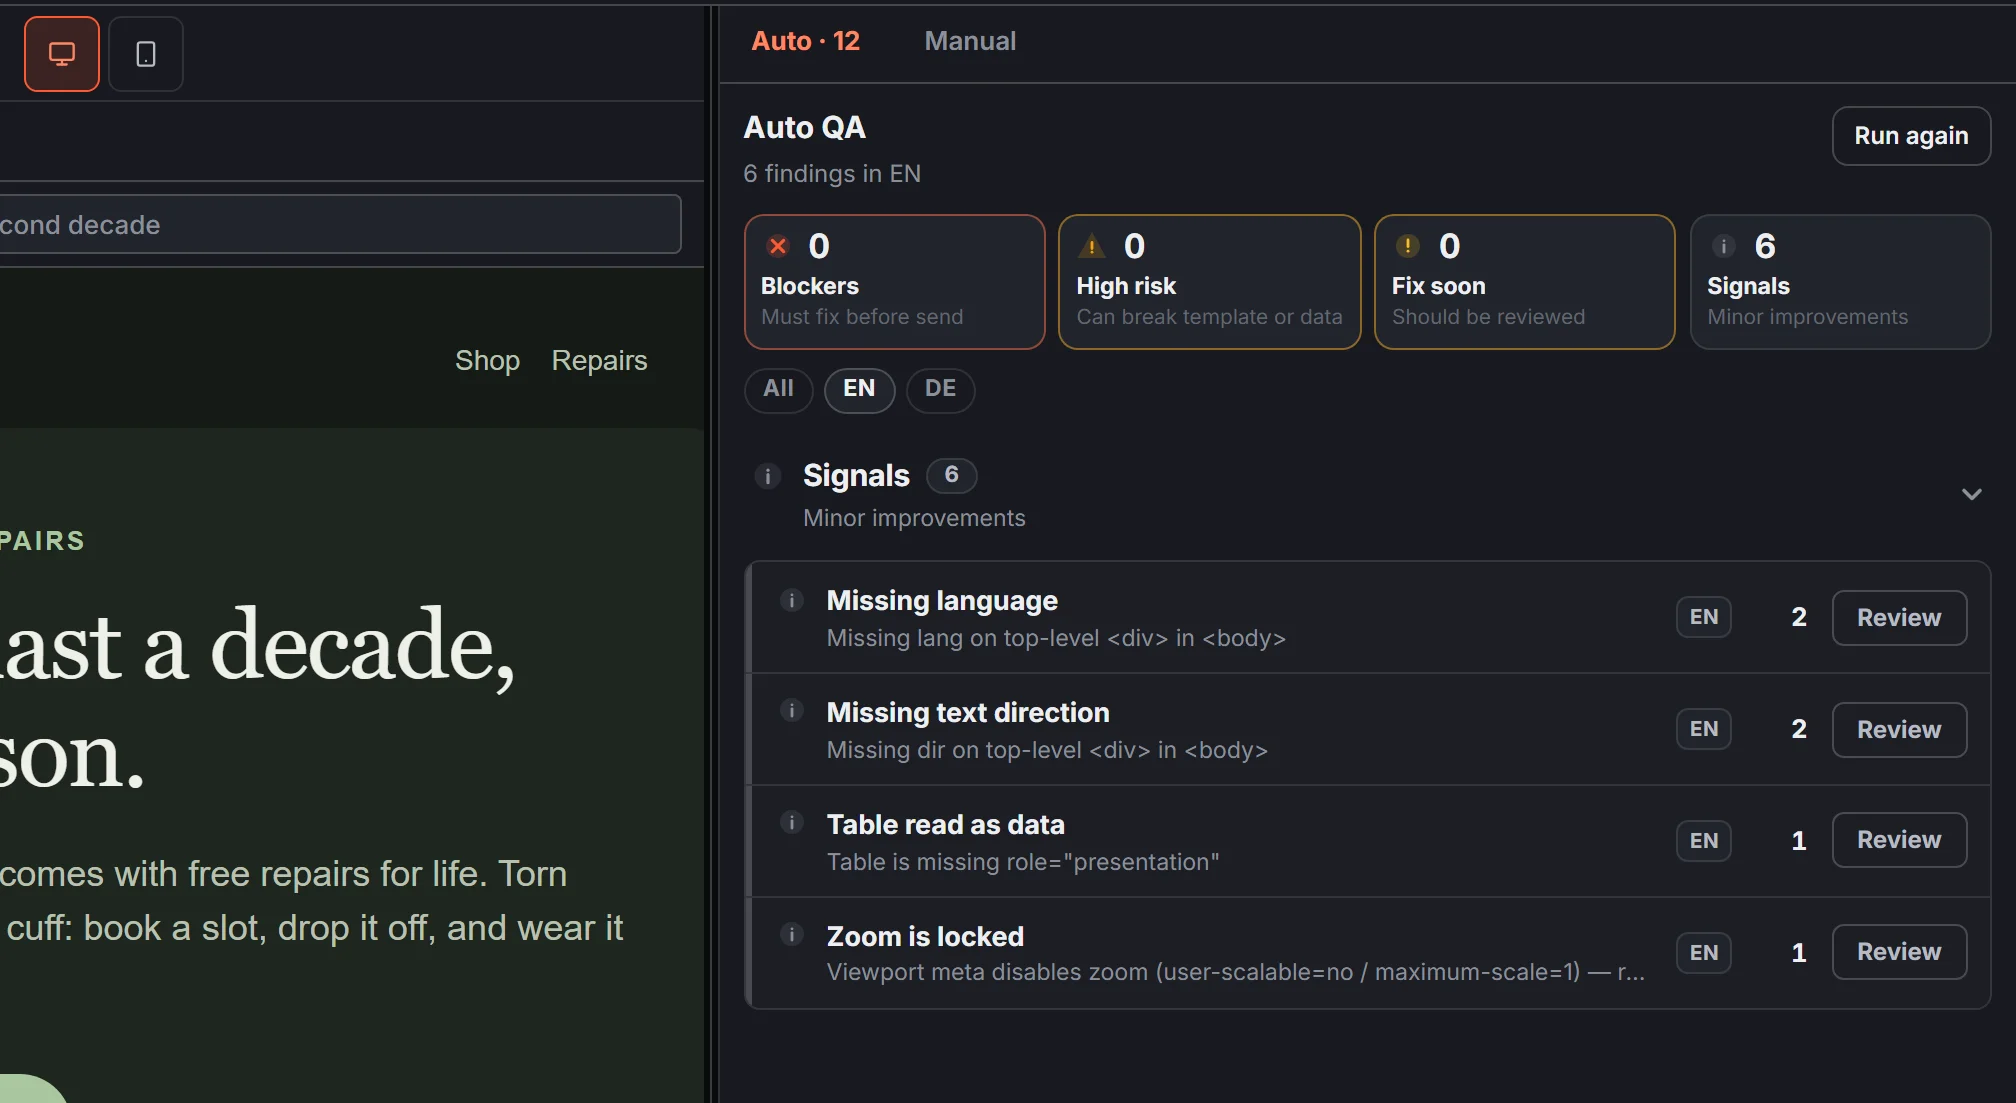Open Repairs link in email preview
Screen dimensions: 2016x1103
[599, 360]
